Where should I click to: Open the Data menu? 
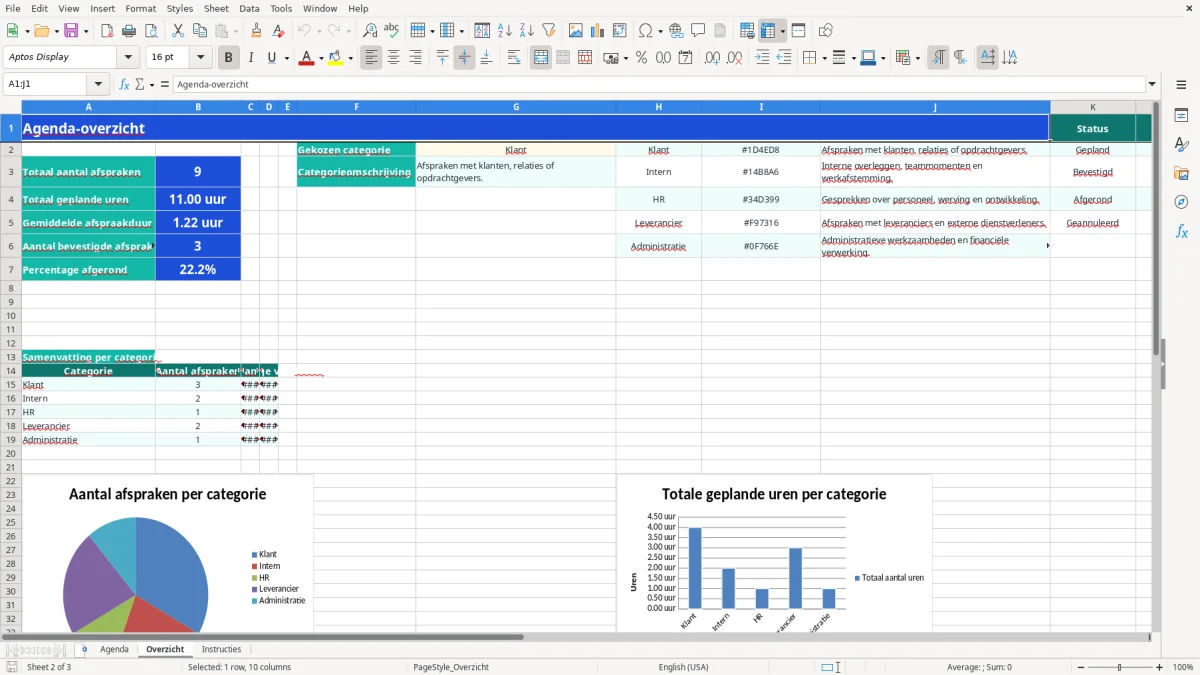(x=249, y=8)
